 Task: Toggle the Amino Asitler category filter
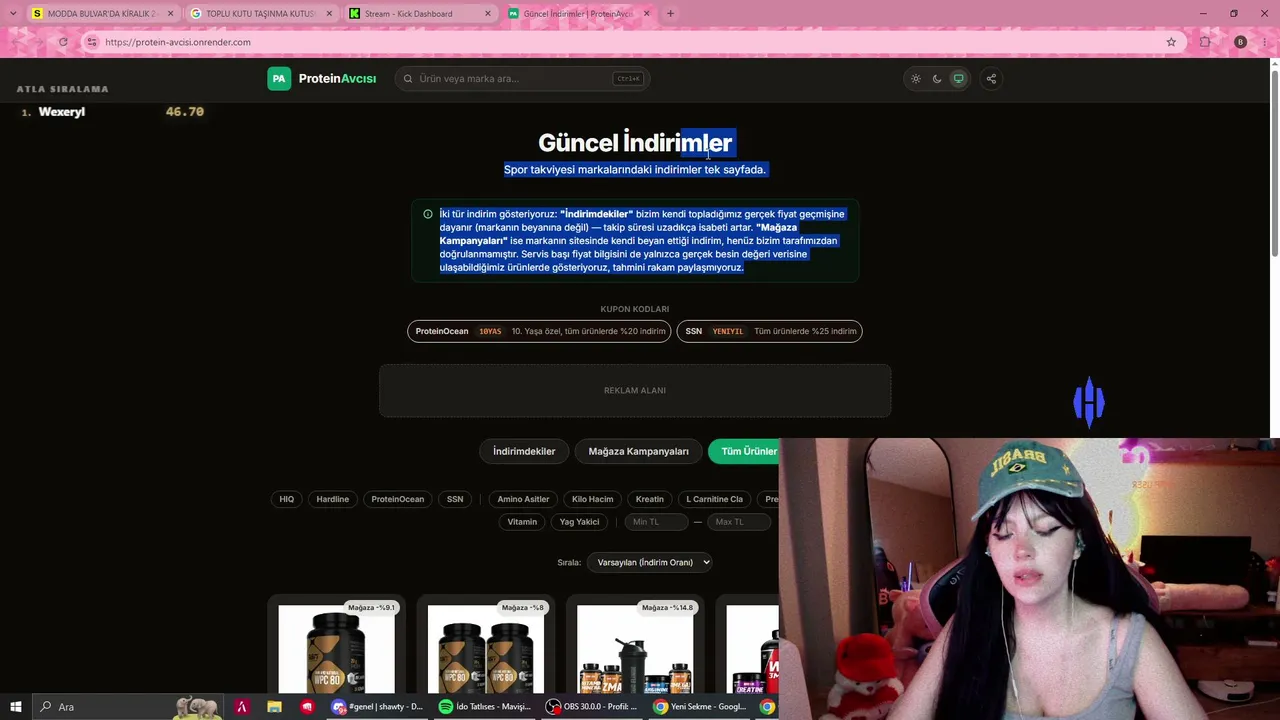[x=523, y=499]
